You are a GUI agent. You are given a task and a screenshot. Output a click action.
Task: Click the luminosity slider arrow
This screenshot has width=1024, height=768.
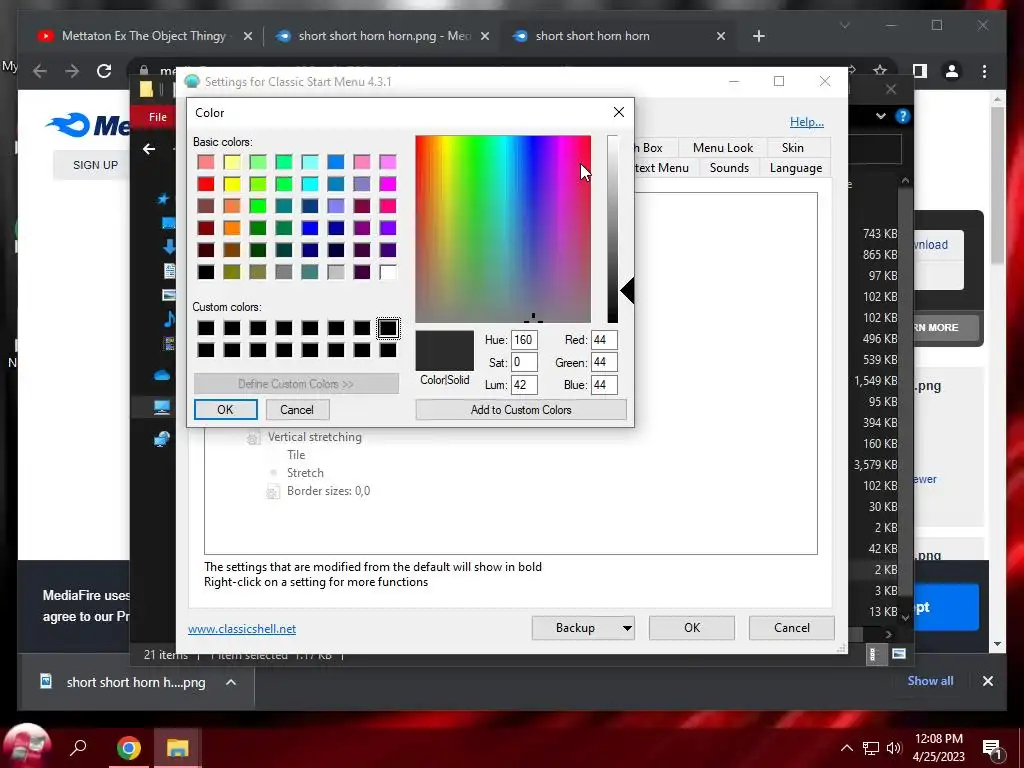point(627,291)
